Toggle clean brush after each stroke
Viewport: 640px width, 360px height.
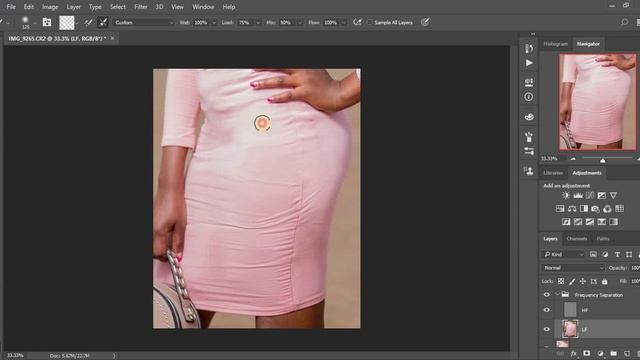[103, 22]
